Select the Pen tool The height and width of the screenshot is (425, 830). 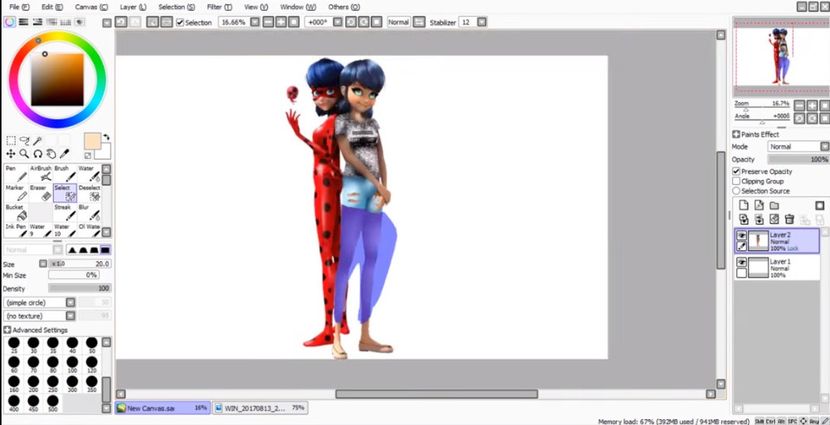[x=16, y=173]
